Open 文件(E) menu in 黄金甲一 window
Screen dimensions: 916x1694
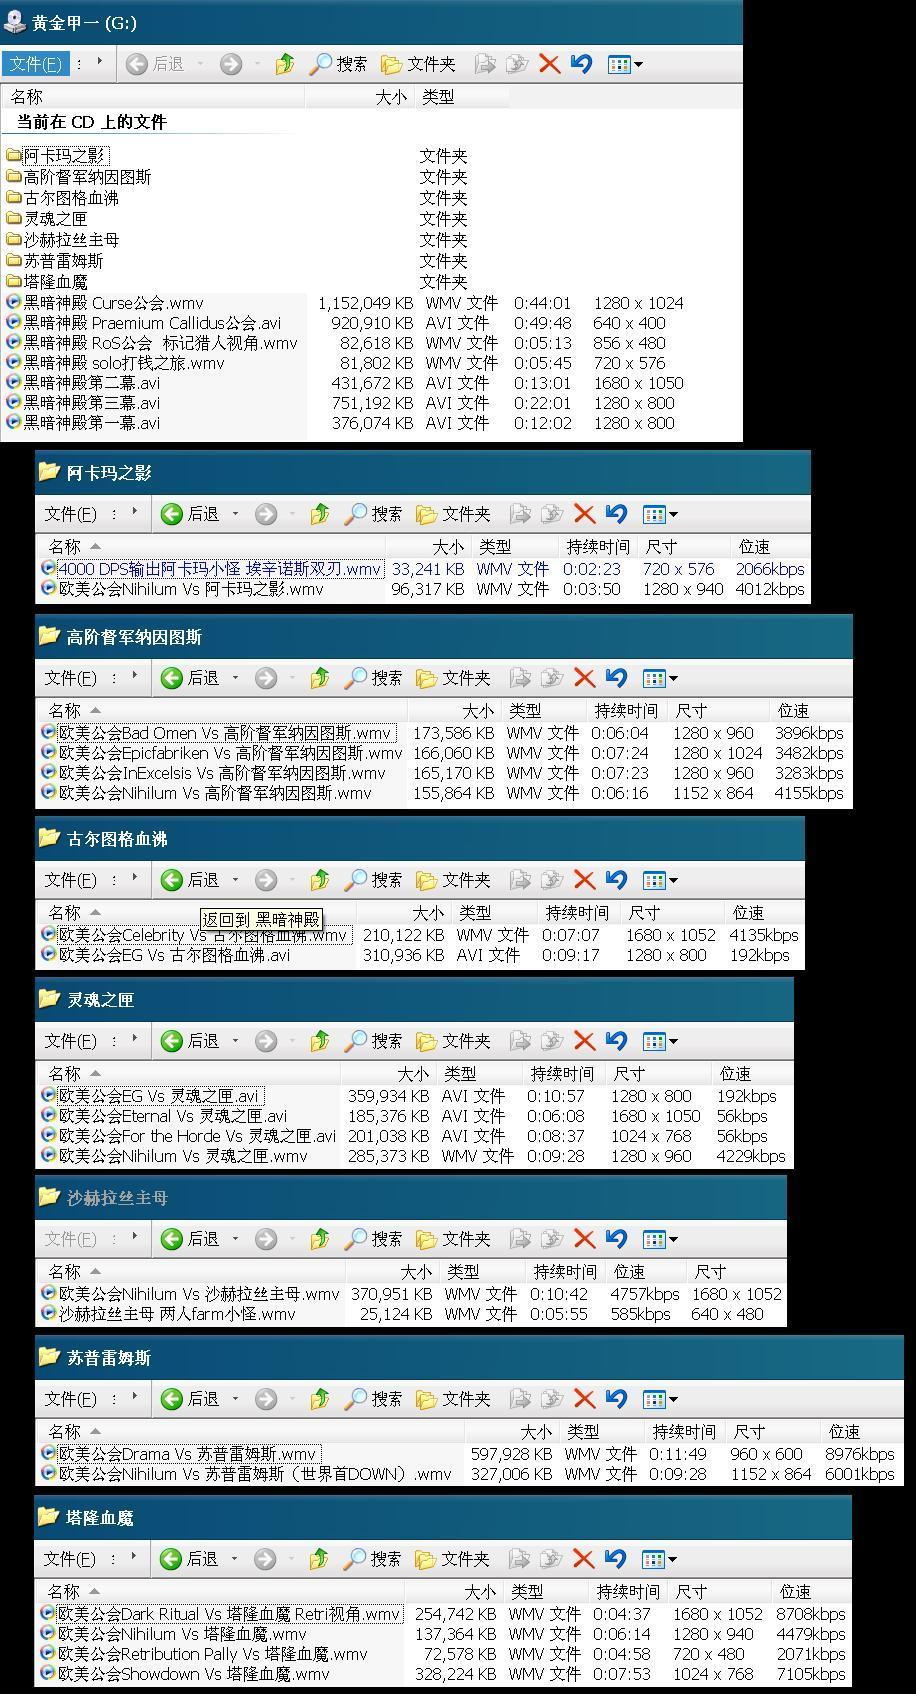click(x=35, y=64)
